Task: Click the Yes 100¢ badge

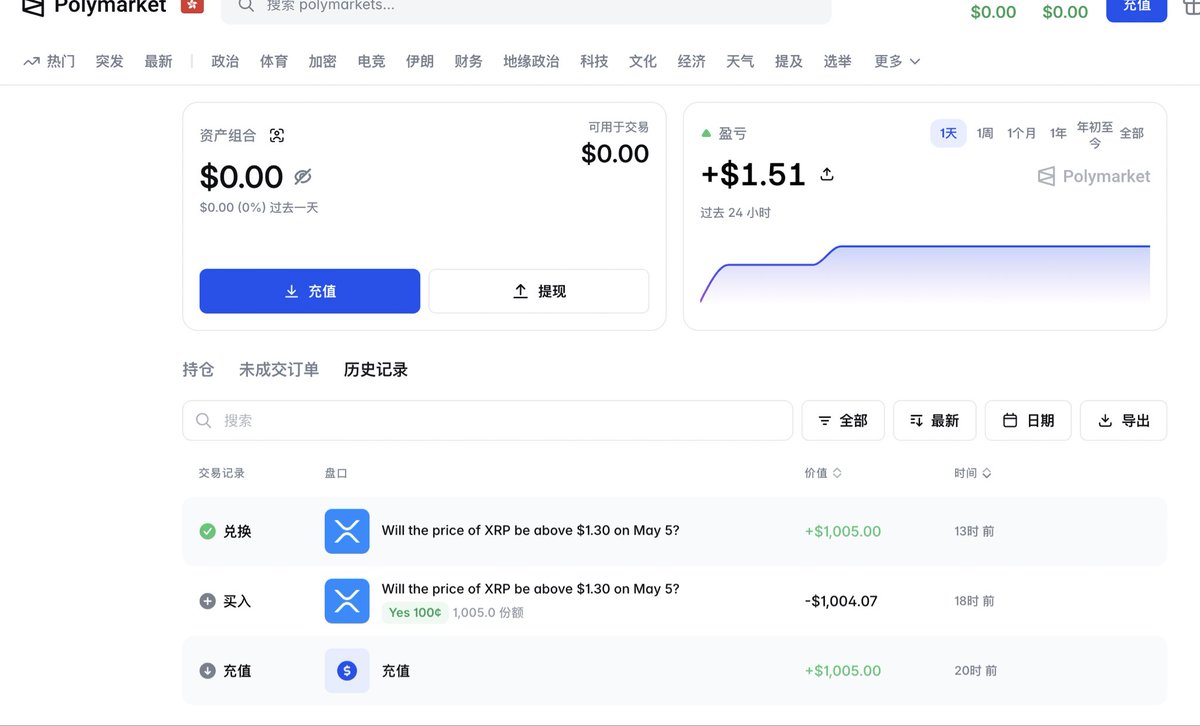Action: 413,612
